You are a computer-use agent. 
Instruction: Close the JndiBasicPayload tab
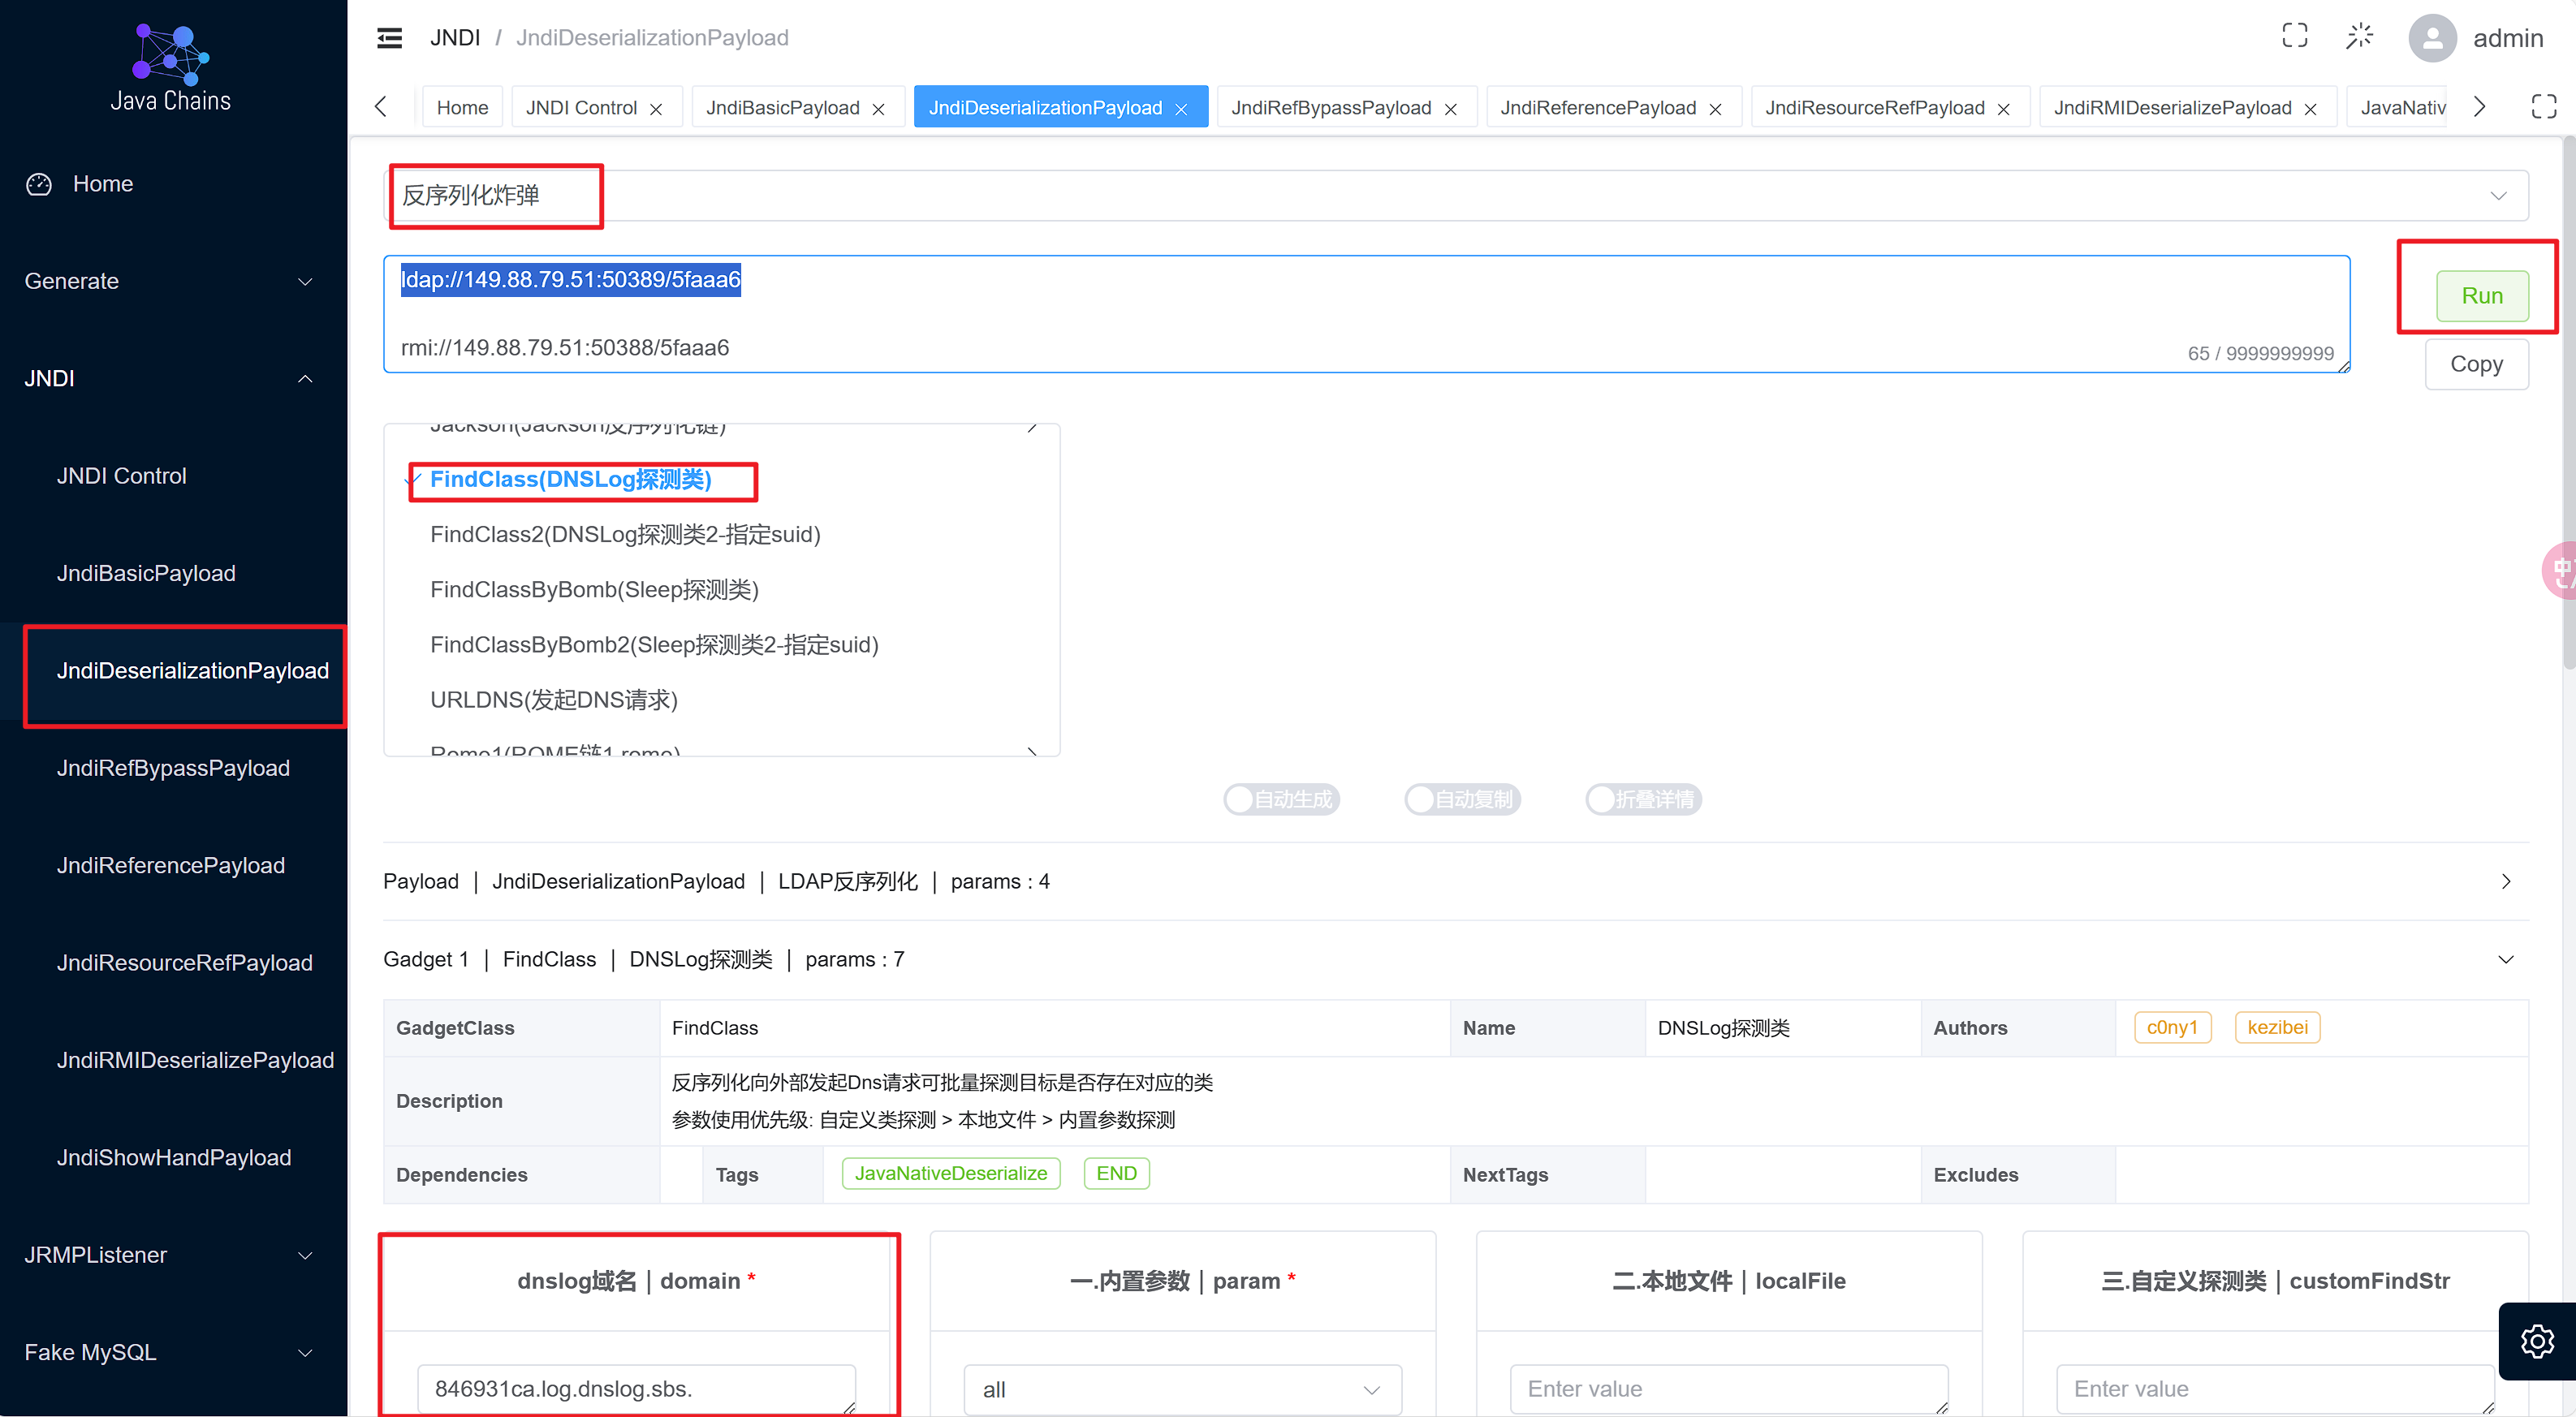pyautogui.click(x=878, y=109)
